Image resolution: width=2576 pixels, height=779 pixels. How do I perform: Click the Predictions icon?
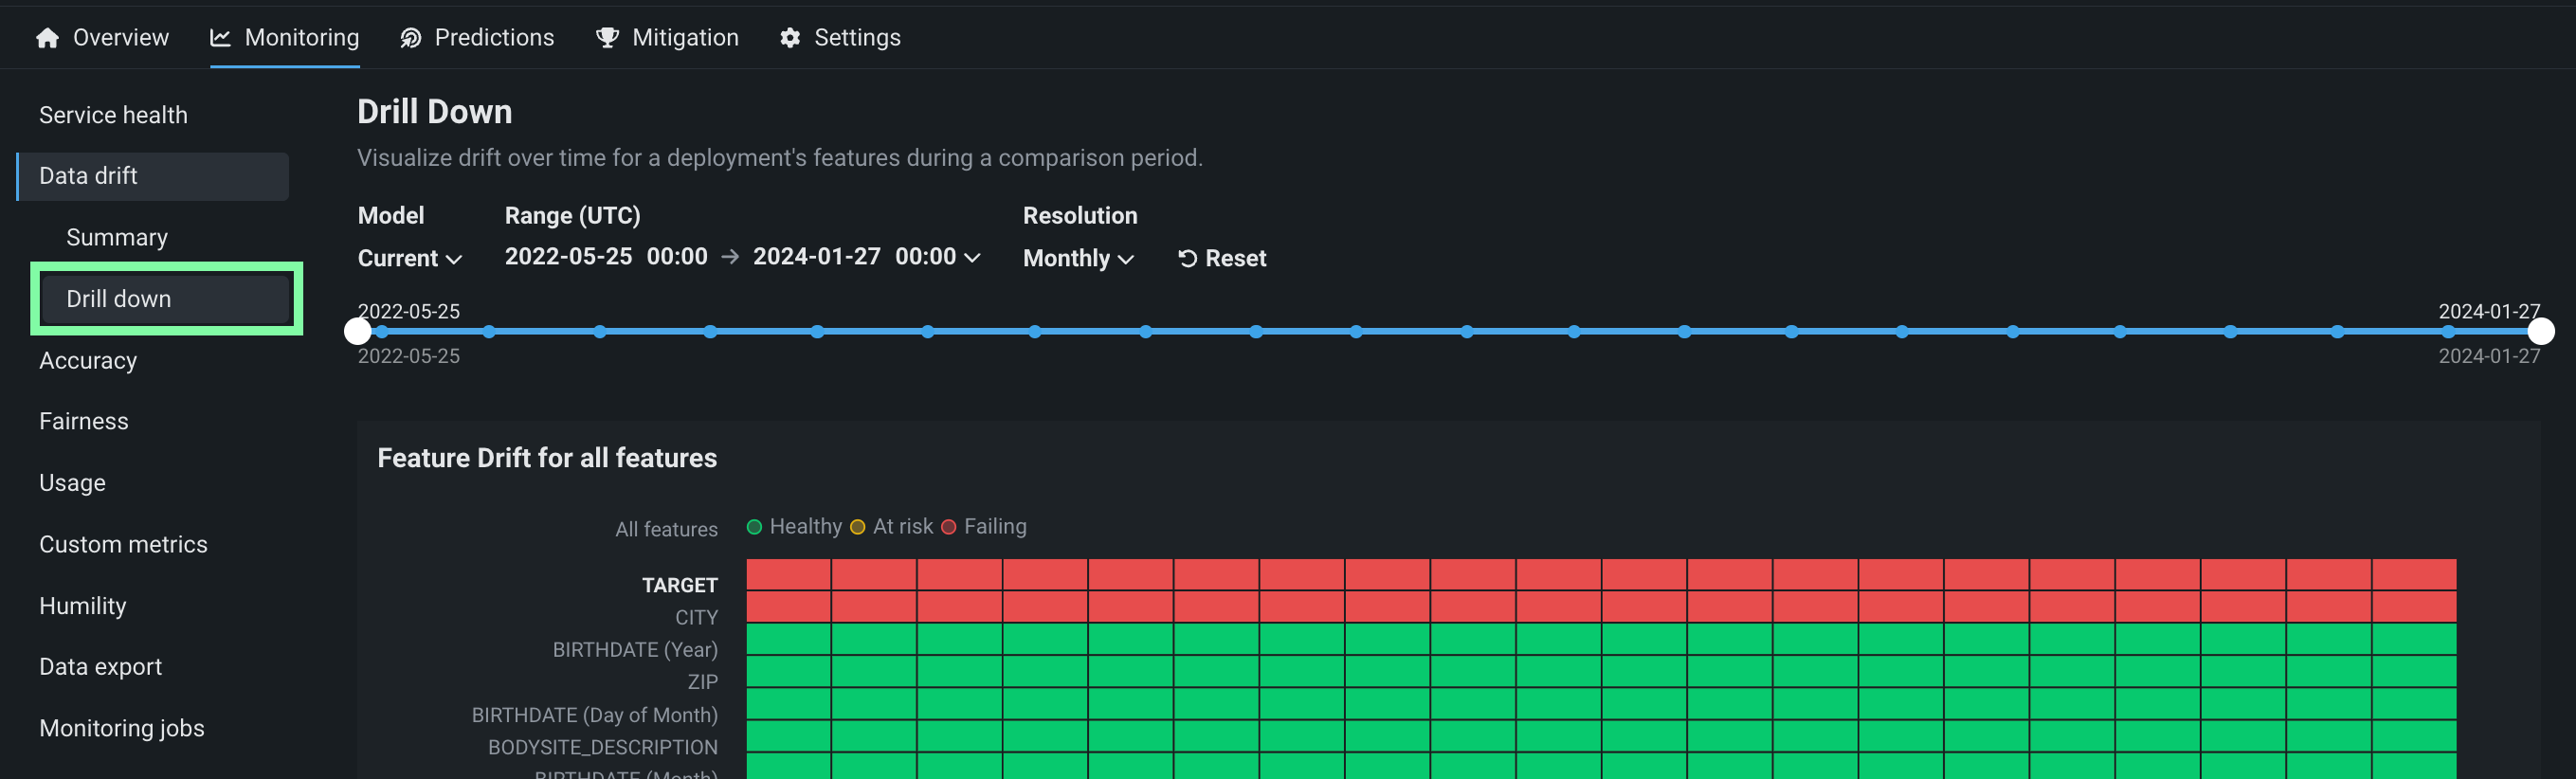pos(410,38)
